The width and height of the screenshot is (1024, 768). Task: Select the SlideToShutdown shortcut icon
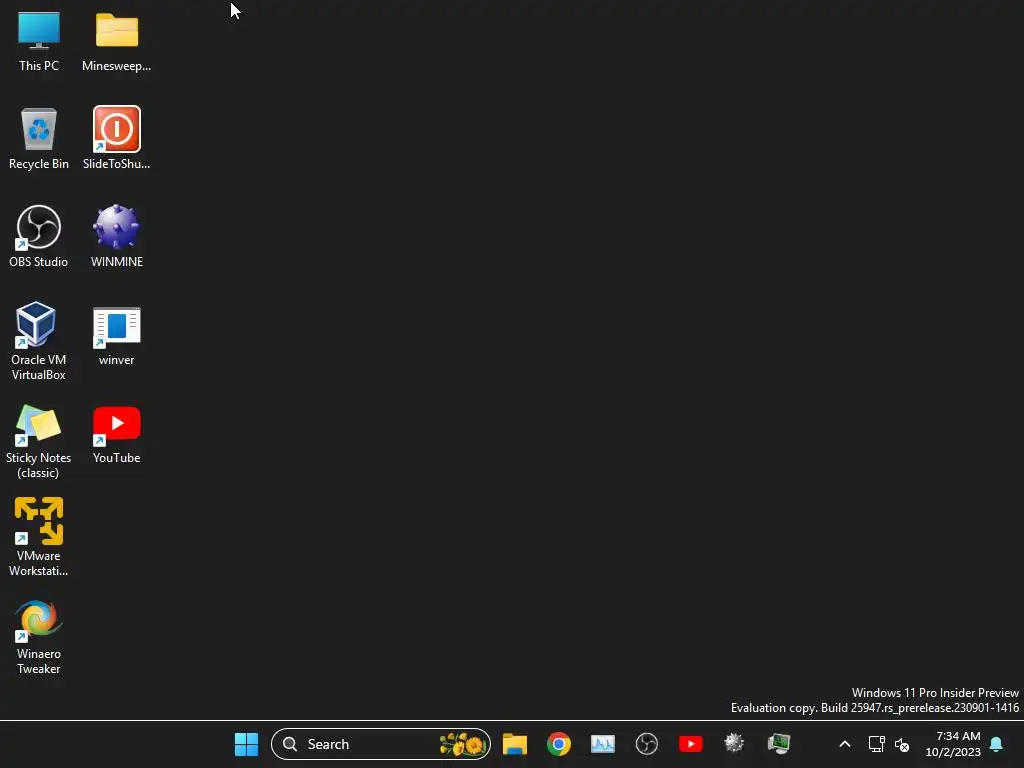pos(116,138)
